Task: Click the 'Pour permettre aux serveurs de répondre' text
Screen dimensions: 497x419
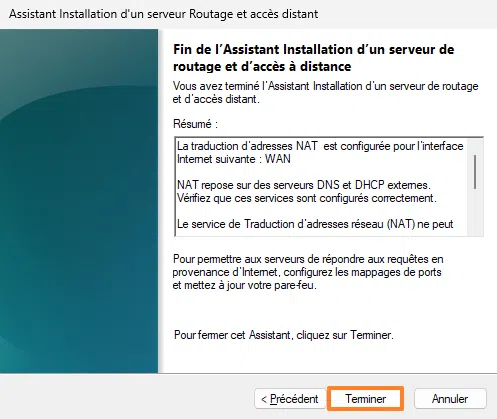Action: [308, 266]
